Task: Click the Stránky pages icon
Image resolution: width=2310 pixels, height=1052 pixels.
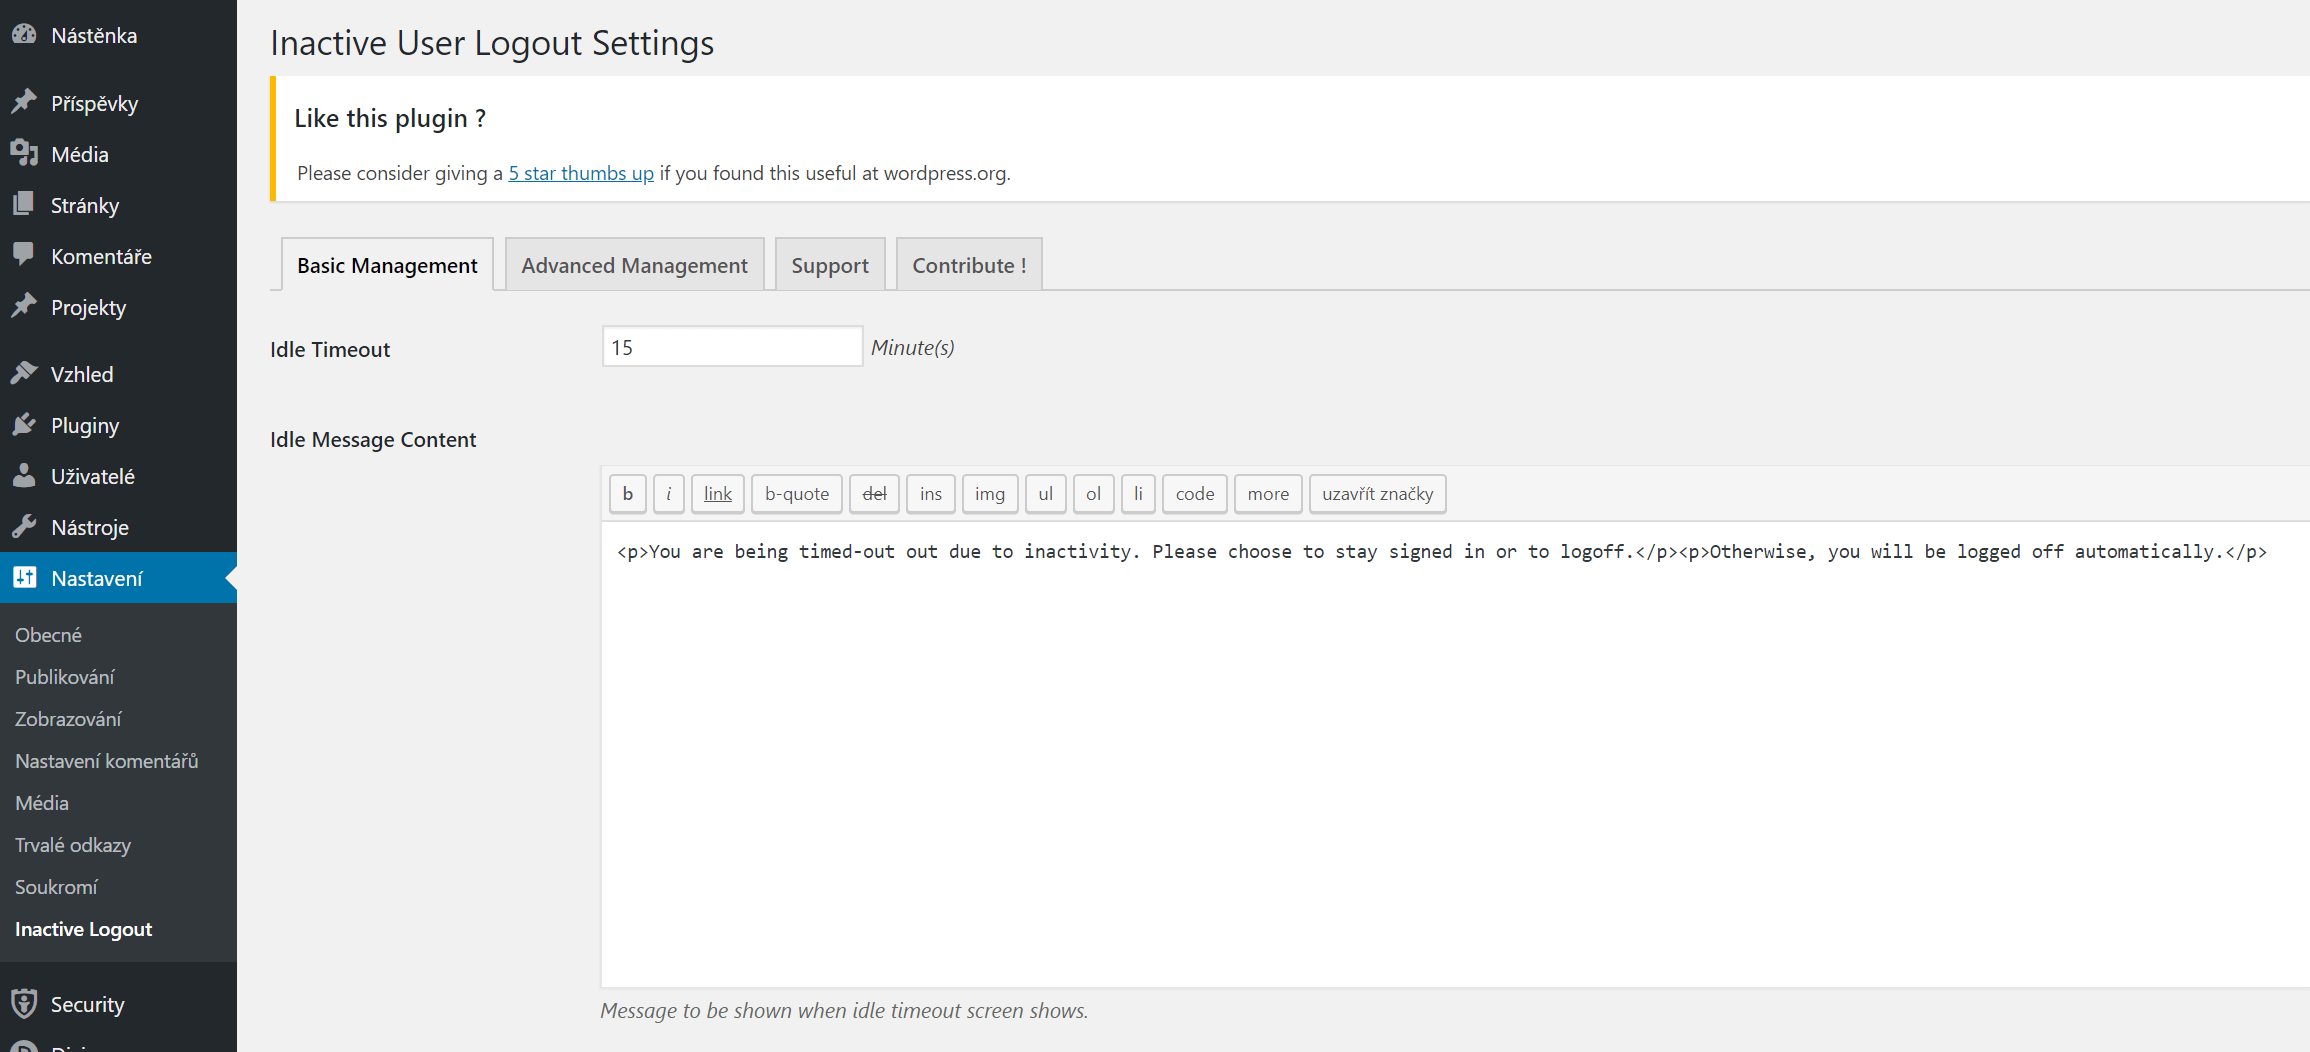Action: pyautogui.click(x=25, y=205)
